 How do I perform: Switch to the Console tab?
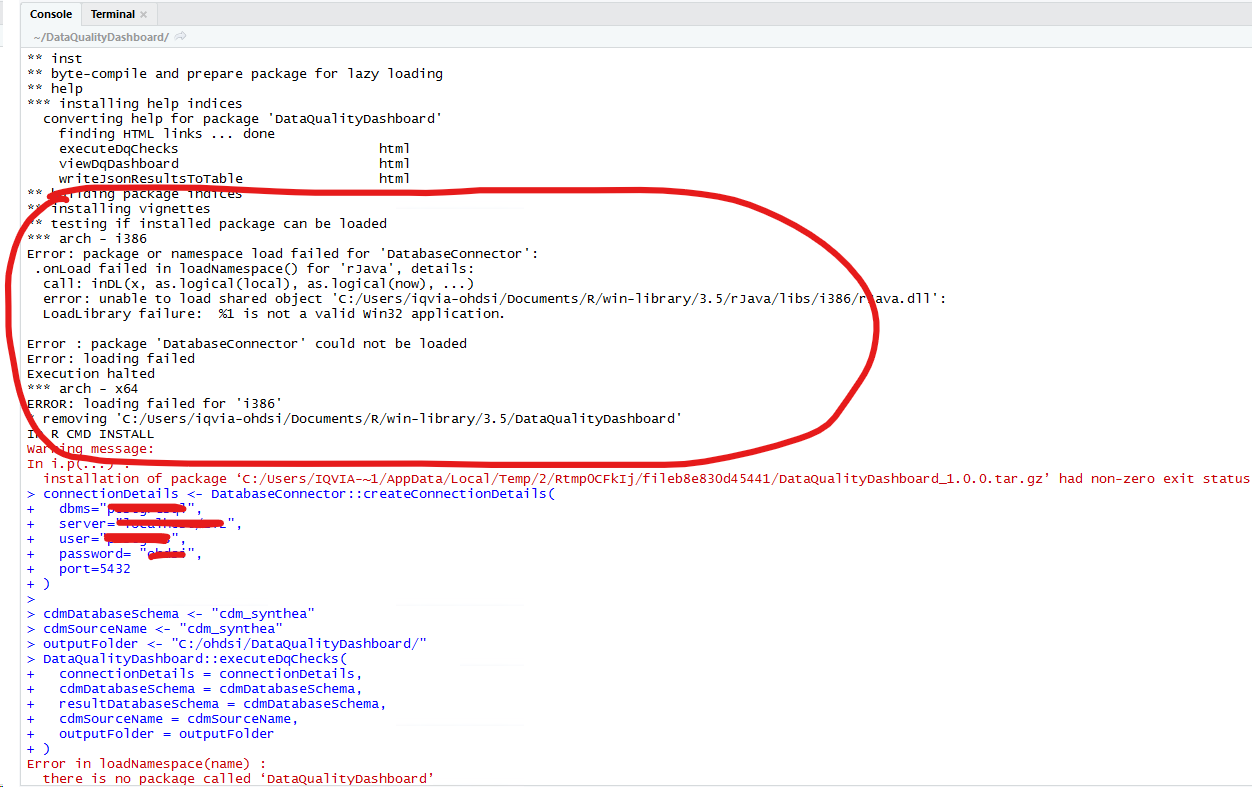[x=50, y=14]
